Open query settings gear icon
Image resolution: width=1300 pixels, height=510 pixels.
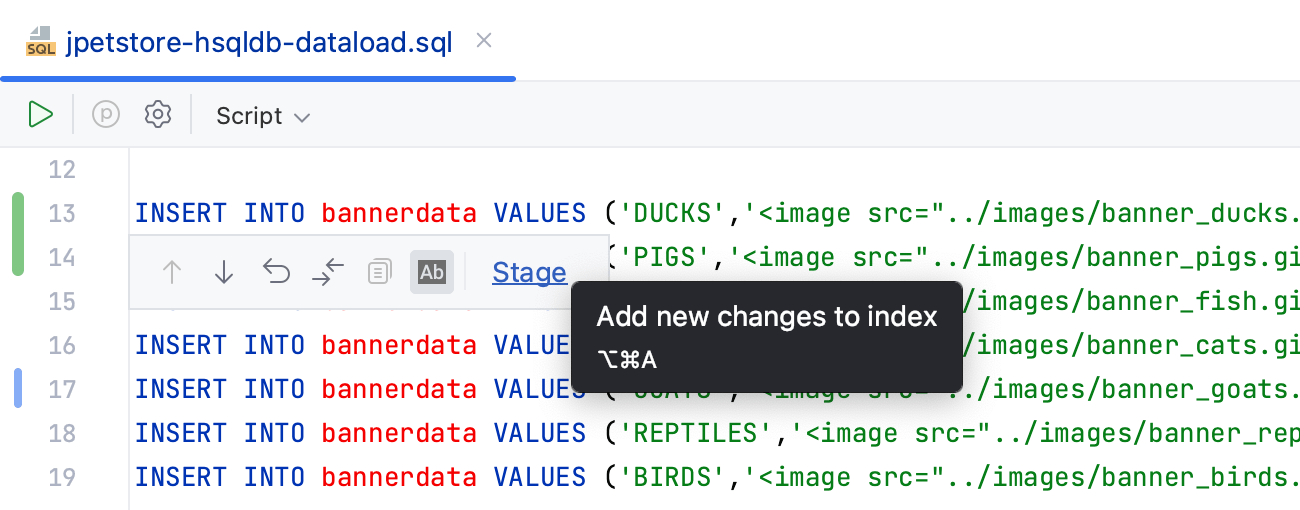coord(158,115)
